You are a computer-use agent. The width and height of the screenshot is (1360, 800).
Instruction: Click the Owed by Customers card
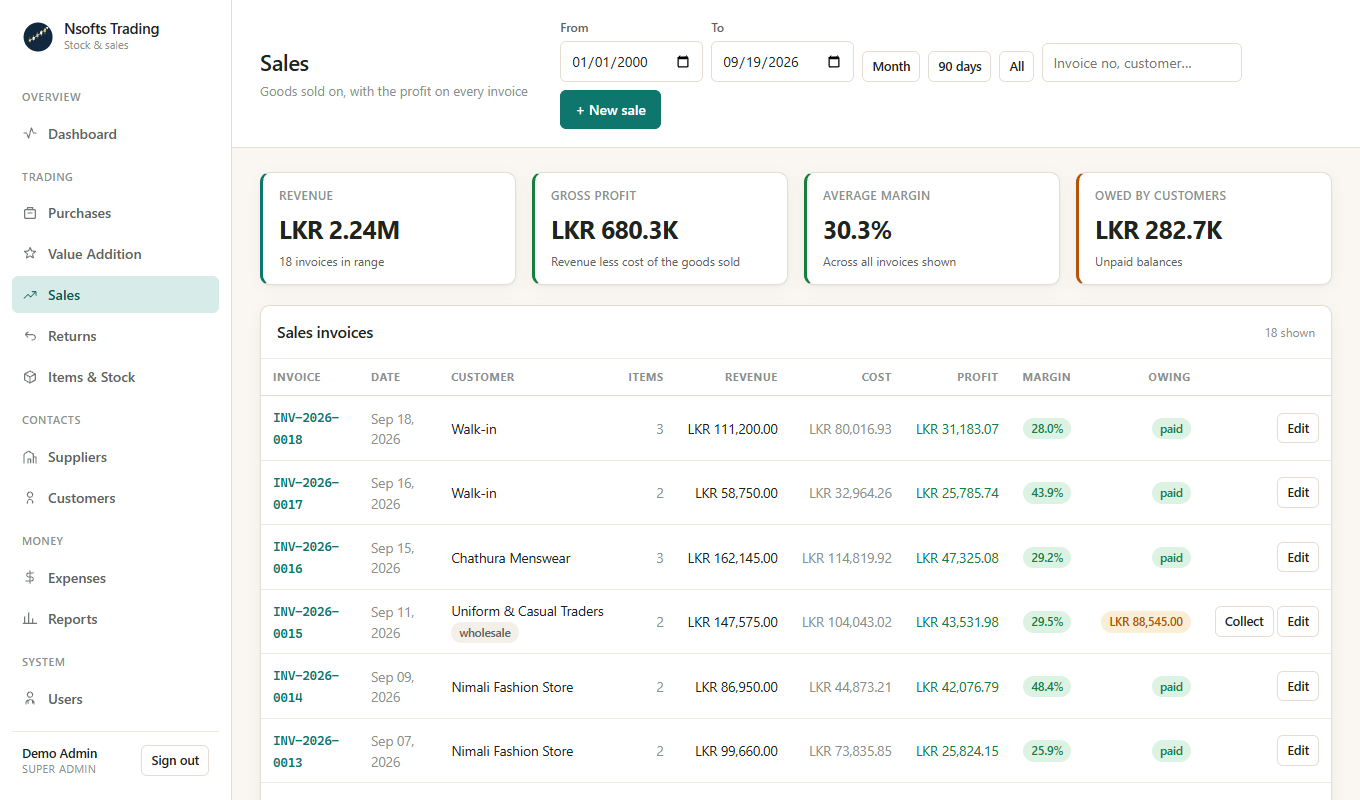1204,228
